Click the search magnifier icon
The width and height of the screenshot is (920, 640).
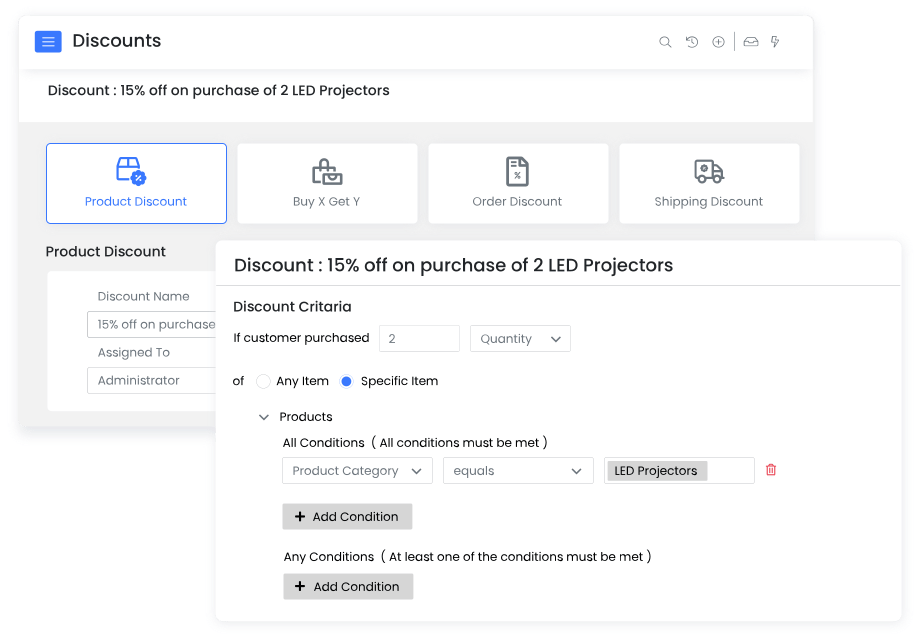click(665, 42)
